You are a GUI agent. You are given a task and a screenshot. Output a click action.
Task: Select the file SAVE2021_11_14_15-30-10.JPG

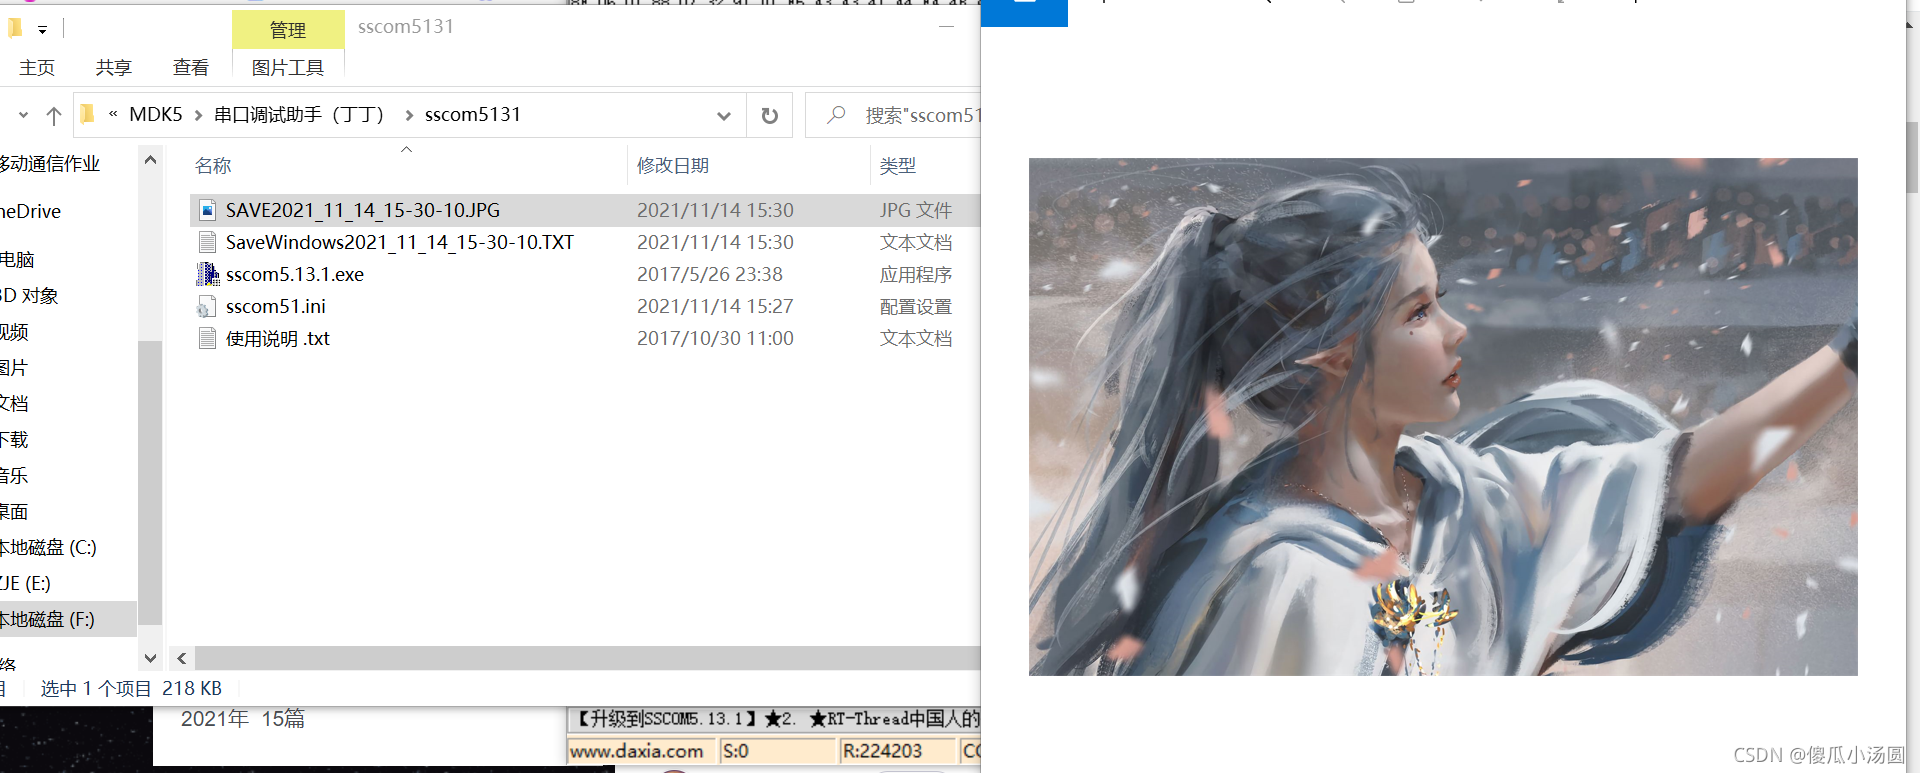[x=363, y=210]
